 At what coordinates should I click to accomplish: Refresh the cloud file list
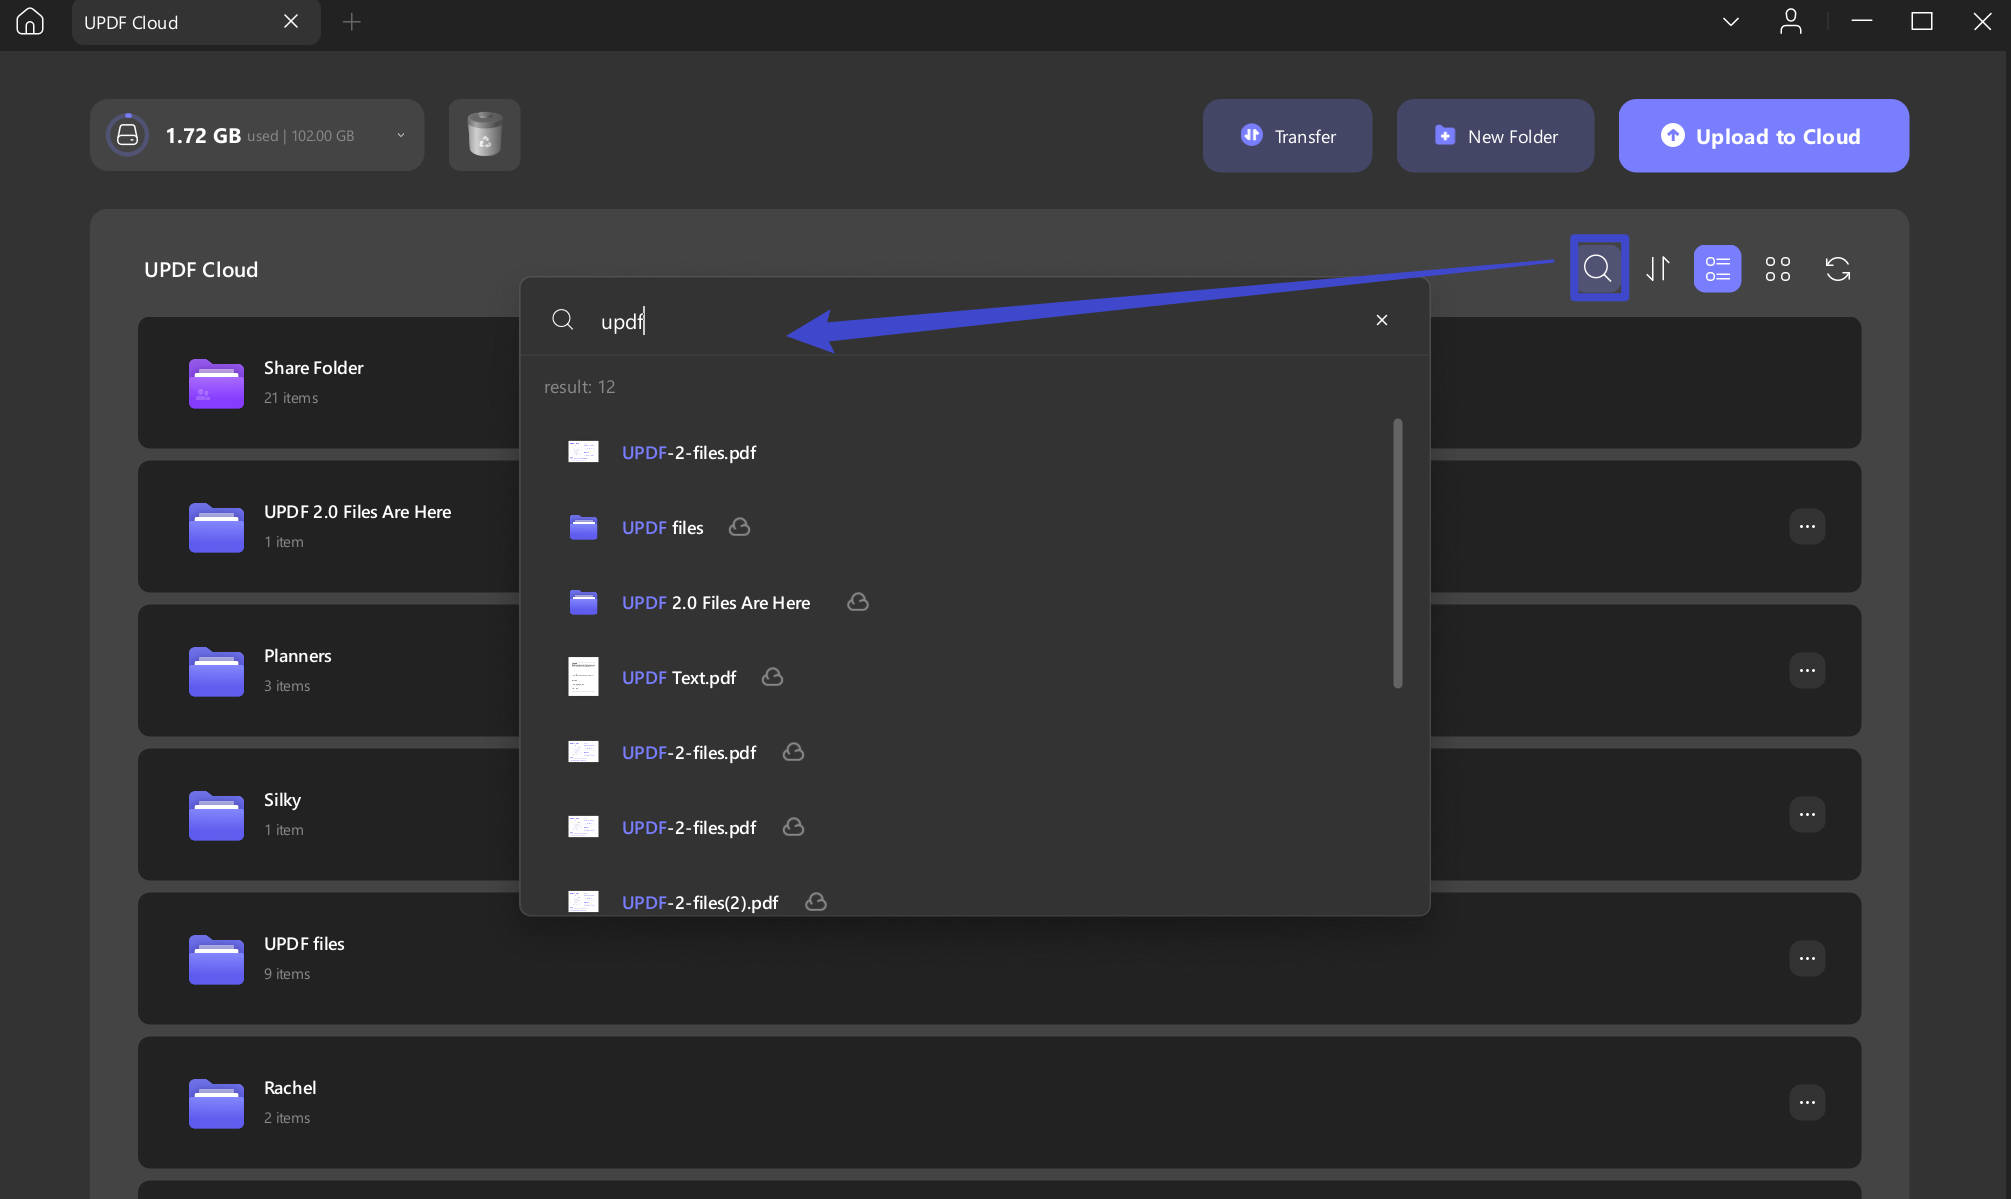coord(1838,268)
